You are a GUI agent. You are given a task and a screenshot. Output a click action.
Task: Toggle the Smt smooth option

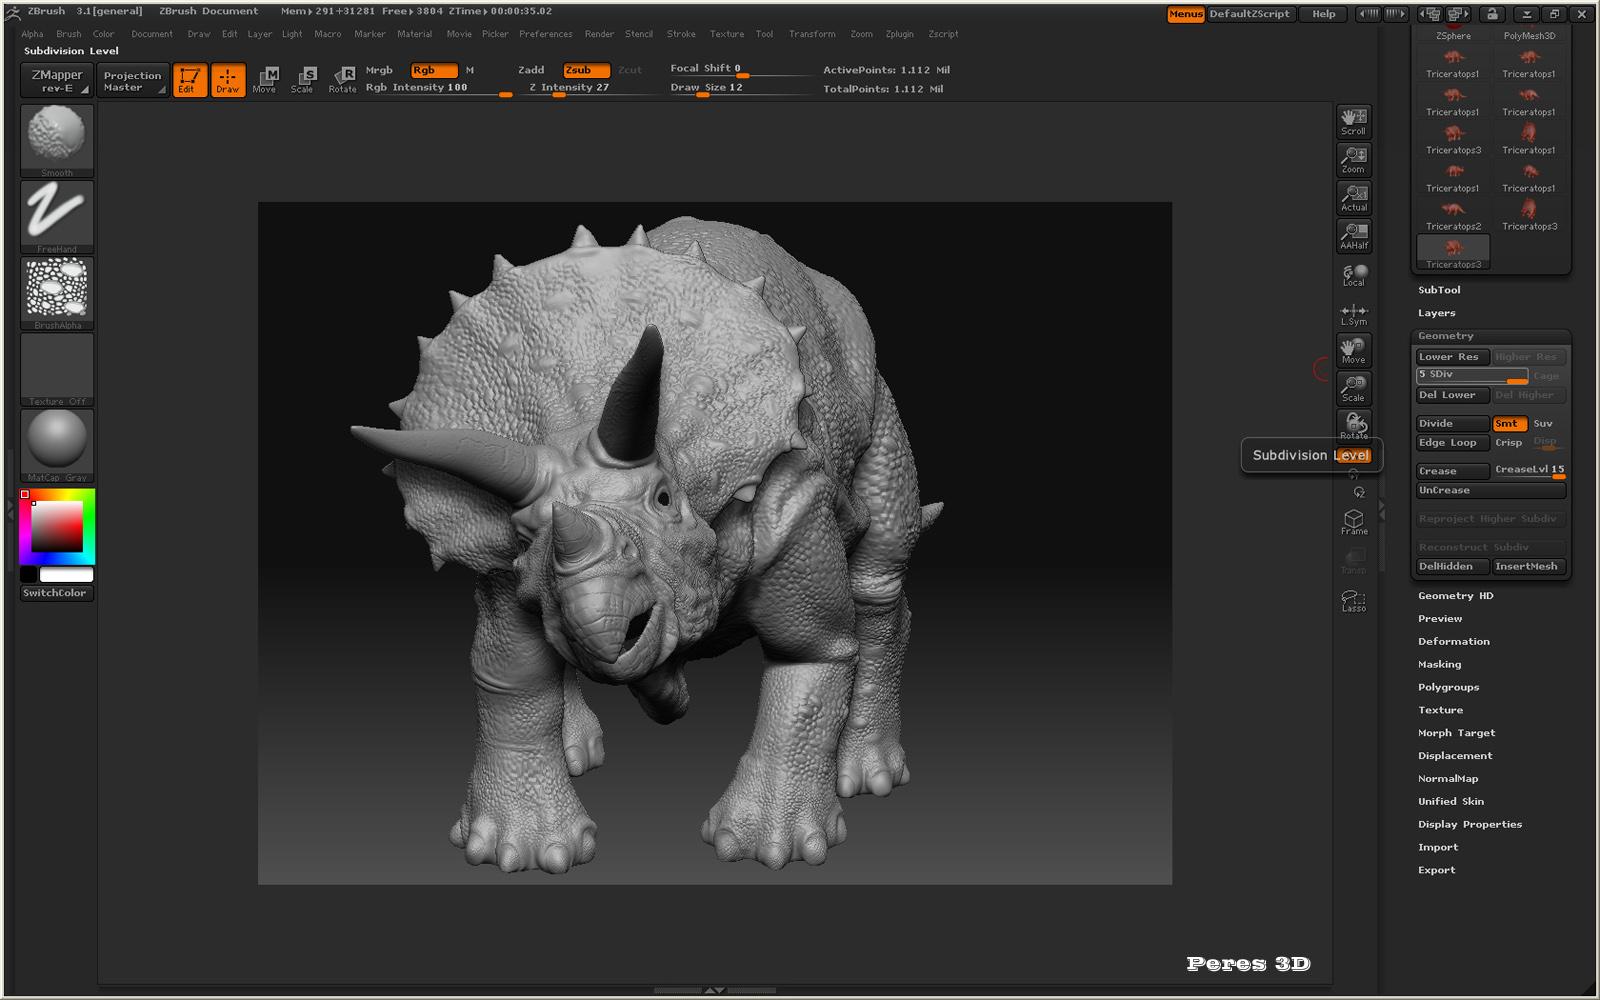tap(1509, 424)
